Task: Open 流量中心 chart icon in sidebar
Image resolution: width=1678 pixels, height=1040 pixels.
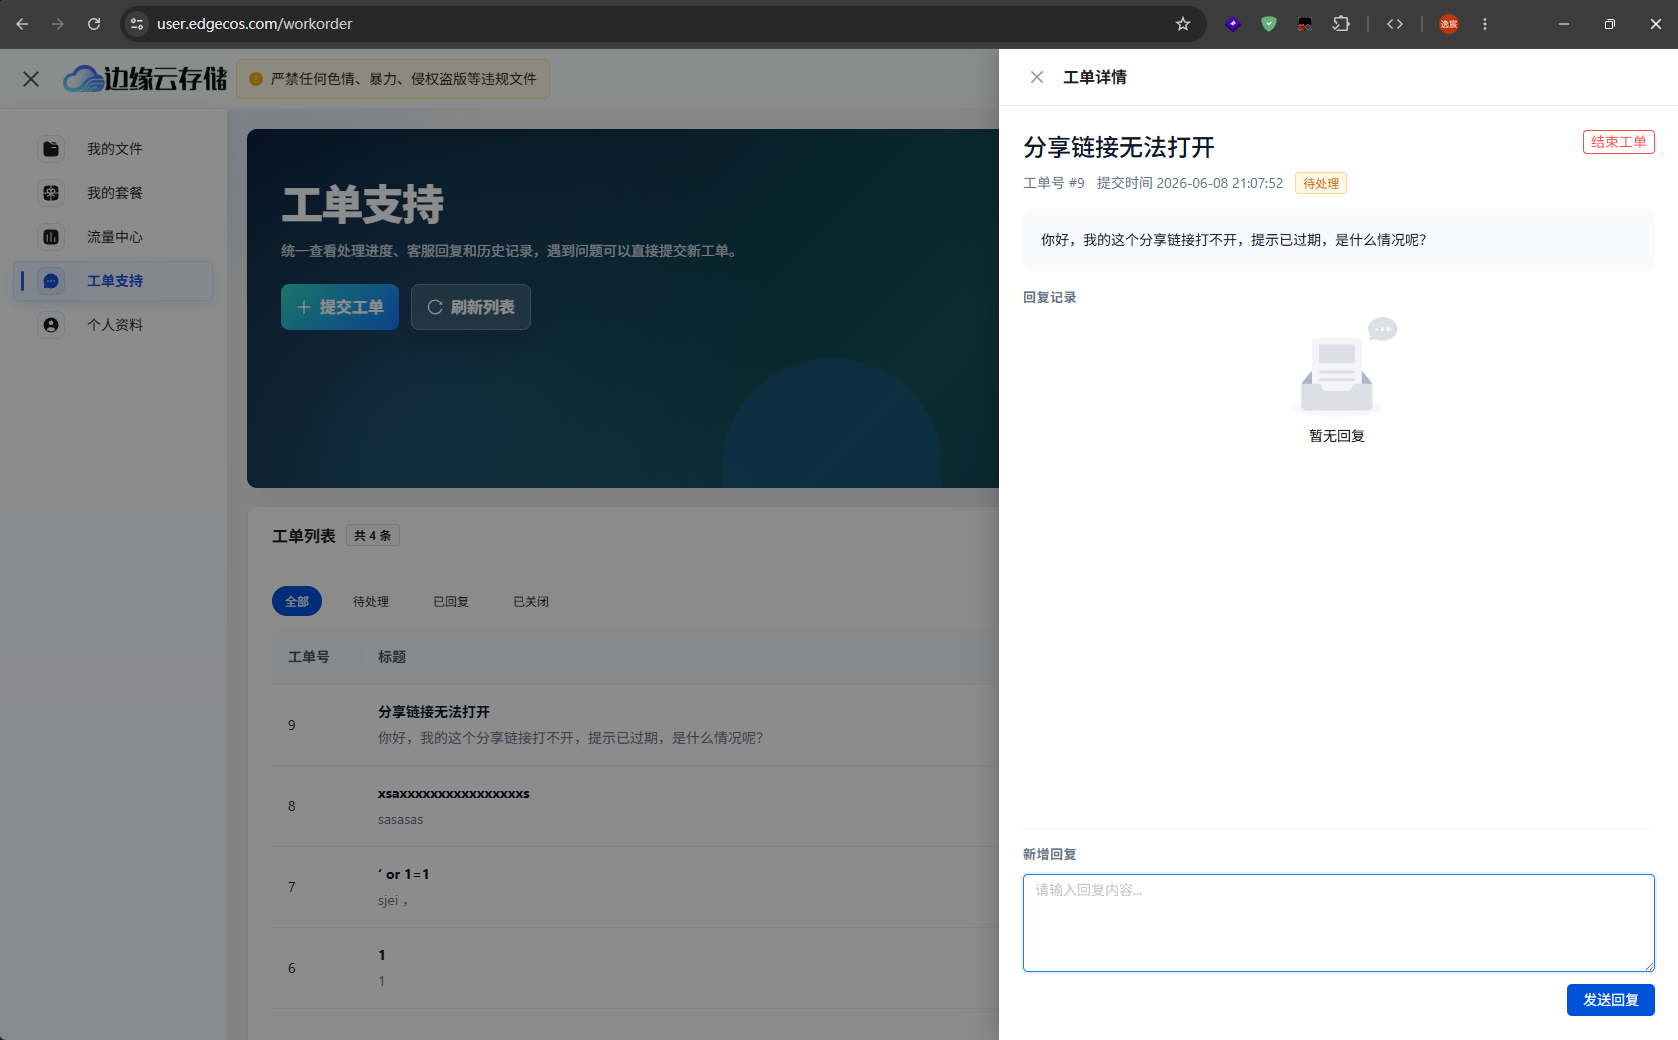Action: click(51, 237)
